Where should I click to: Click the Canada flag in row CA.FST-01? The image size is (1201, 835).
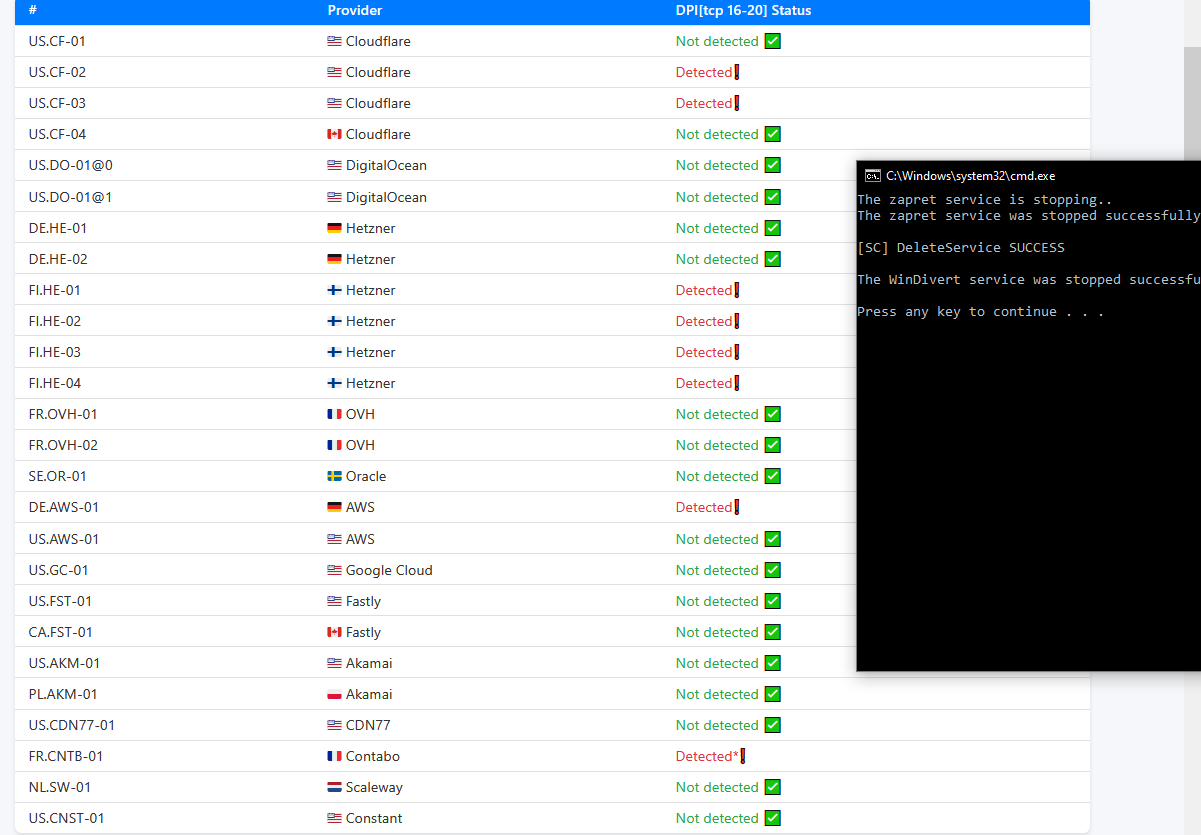[334, 632]
